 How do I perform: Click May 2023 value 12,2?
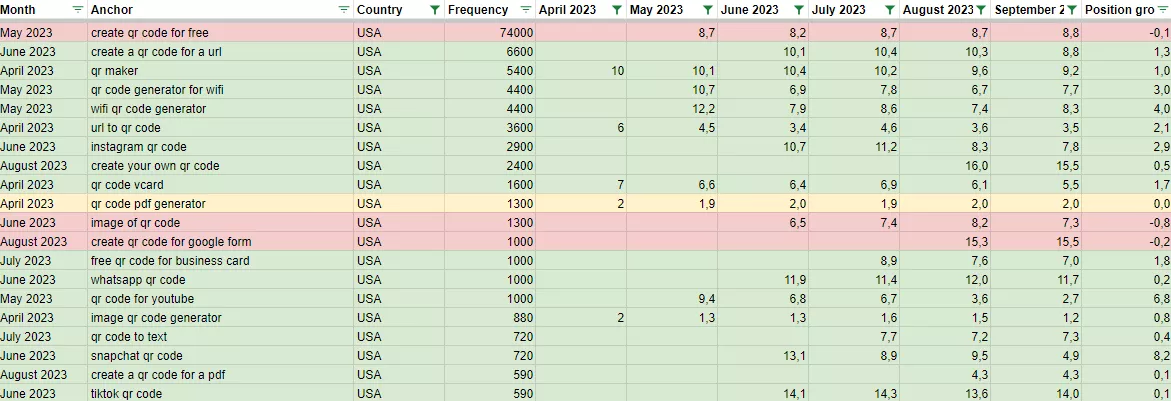[x=672, y=109]
